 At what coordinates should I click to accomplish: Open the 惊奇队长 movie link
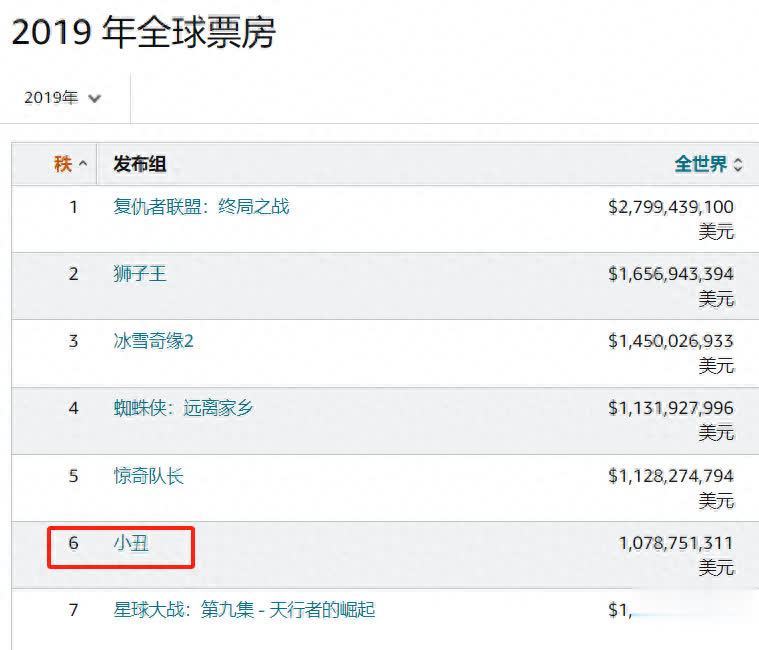149,476
